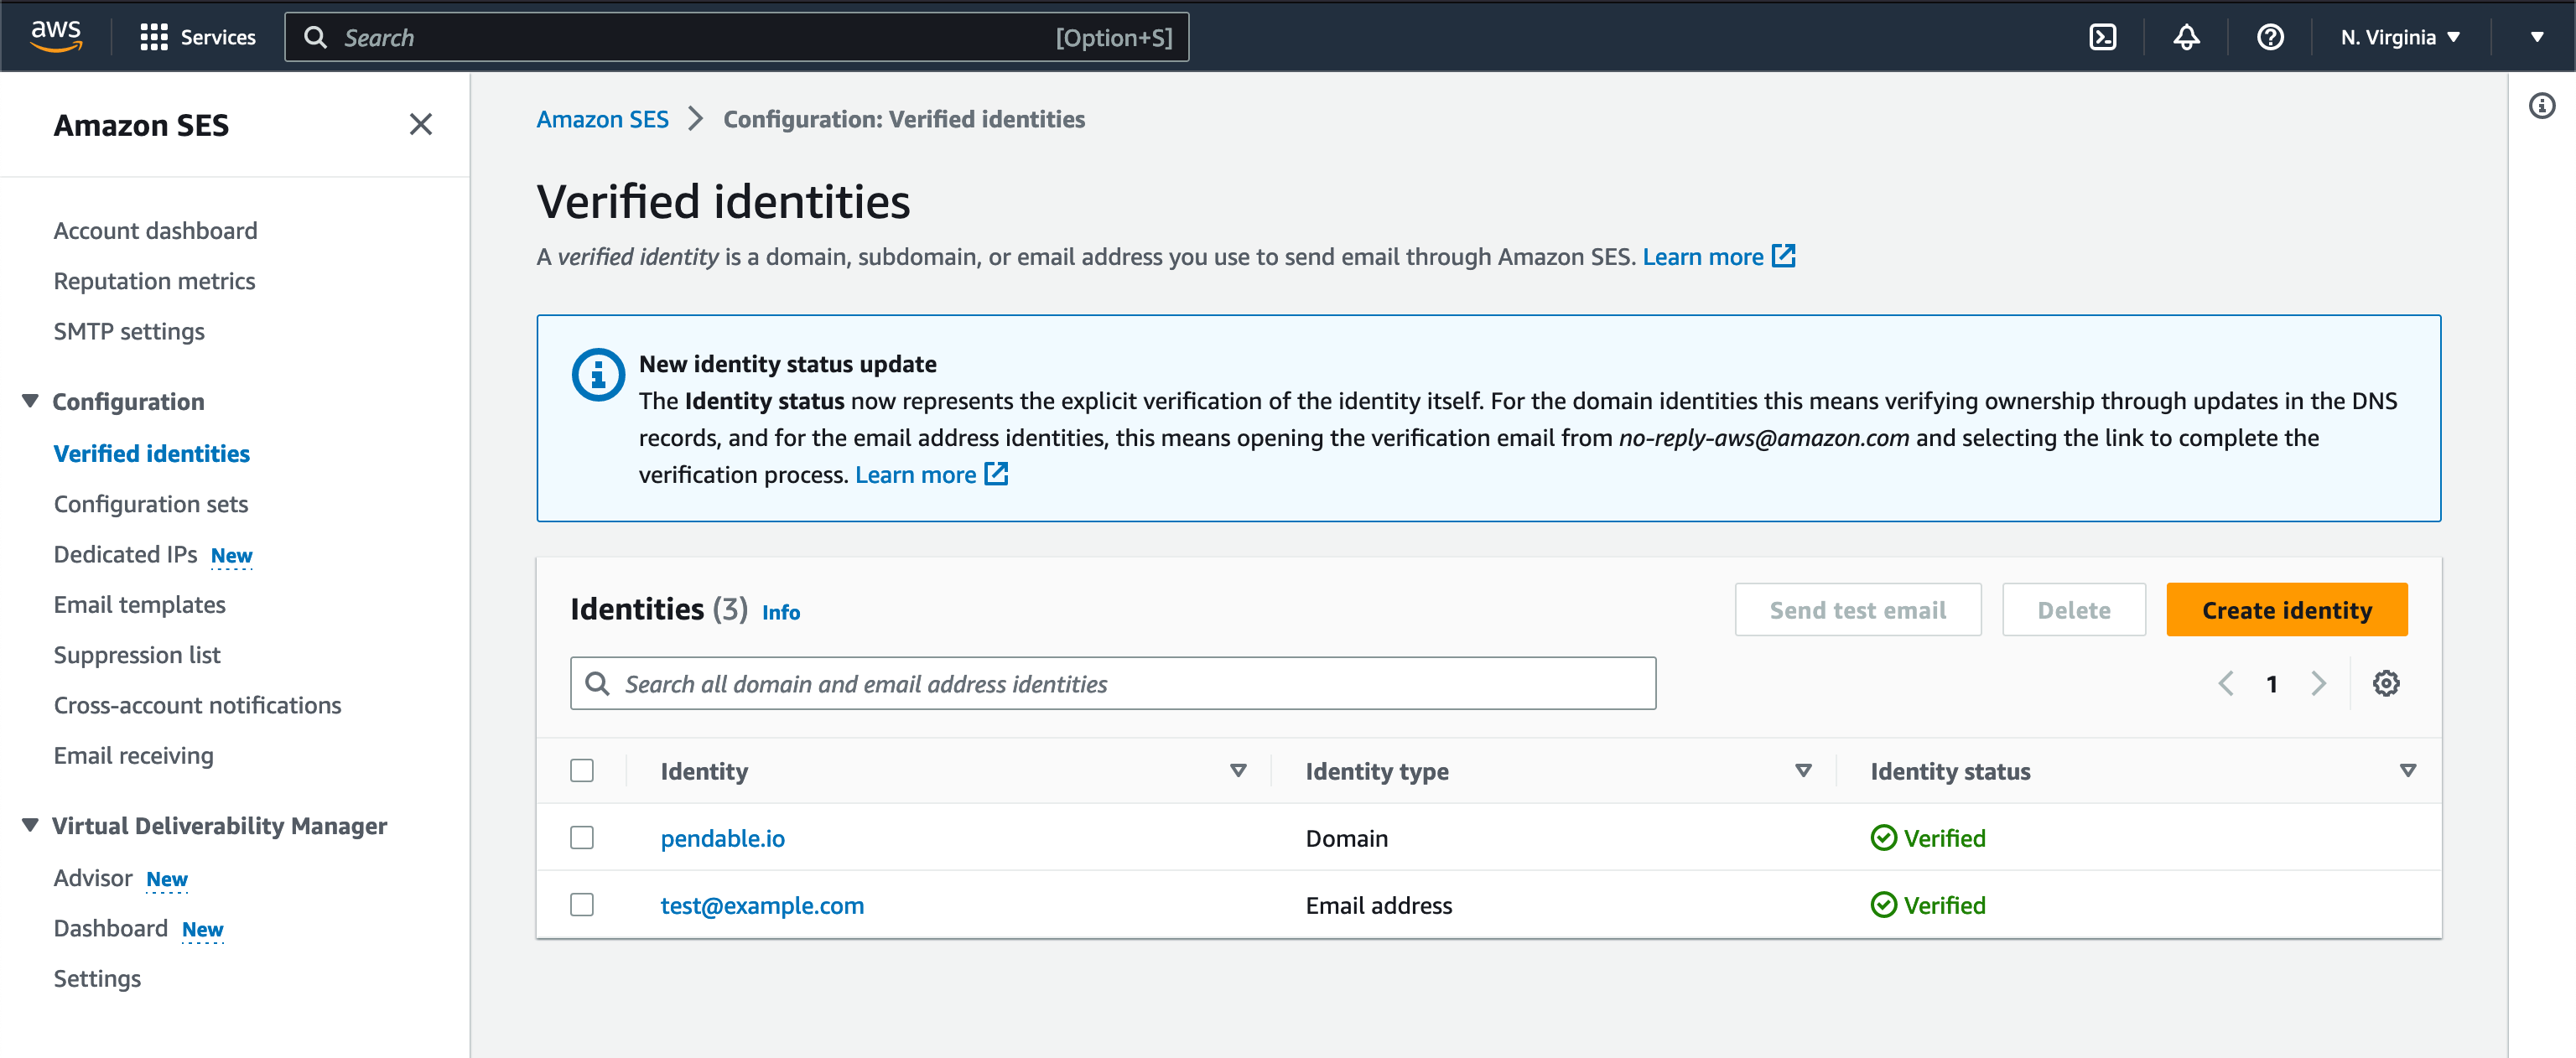Screen dimensions: 2576x1058
Task: Open Dedicated IPs page
Action: pos(126,554)
